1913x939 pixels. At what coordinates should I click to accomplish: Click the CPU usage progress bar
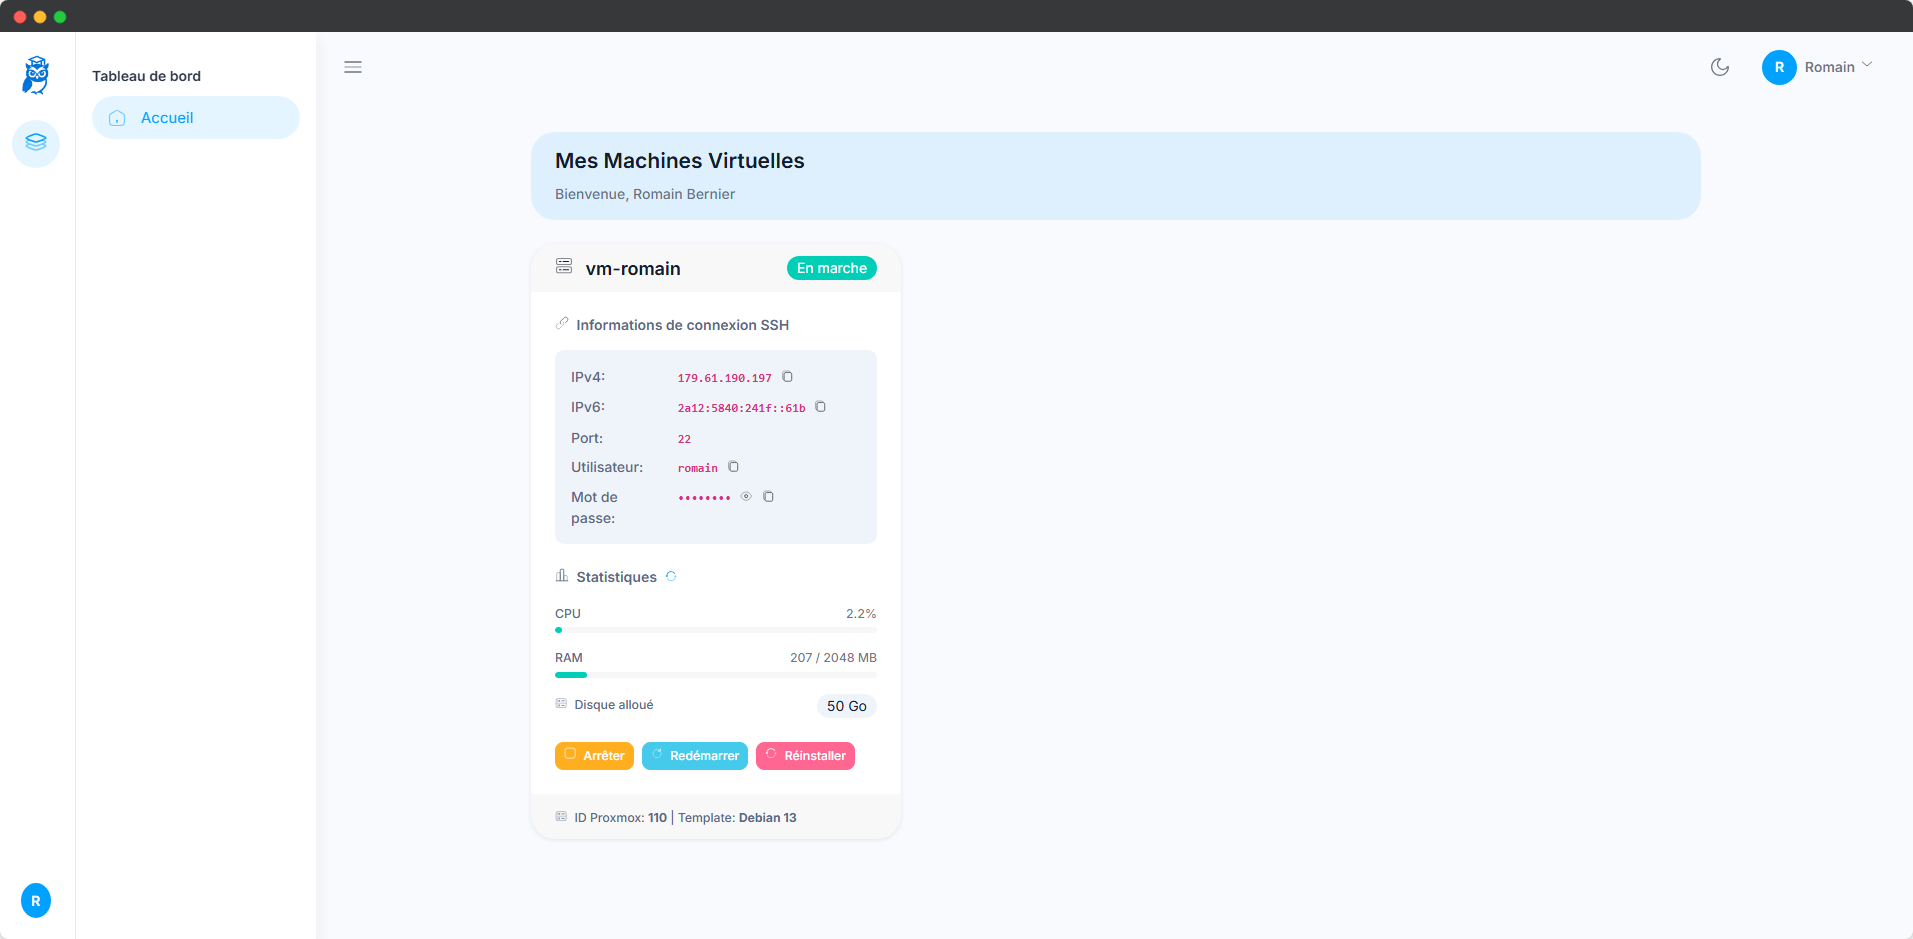pos(715,629)
